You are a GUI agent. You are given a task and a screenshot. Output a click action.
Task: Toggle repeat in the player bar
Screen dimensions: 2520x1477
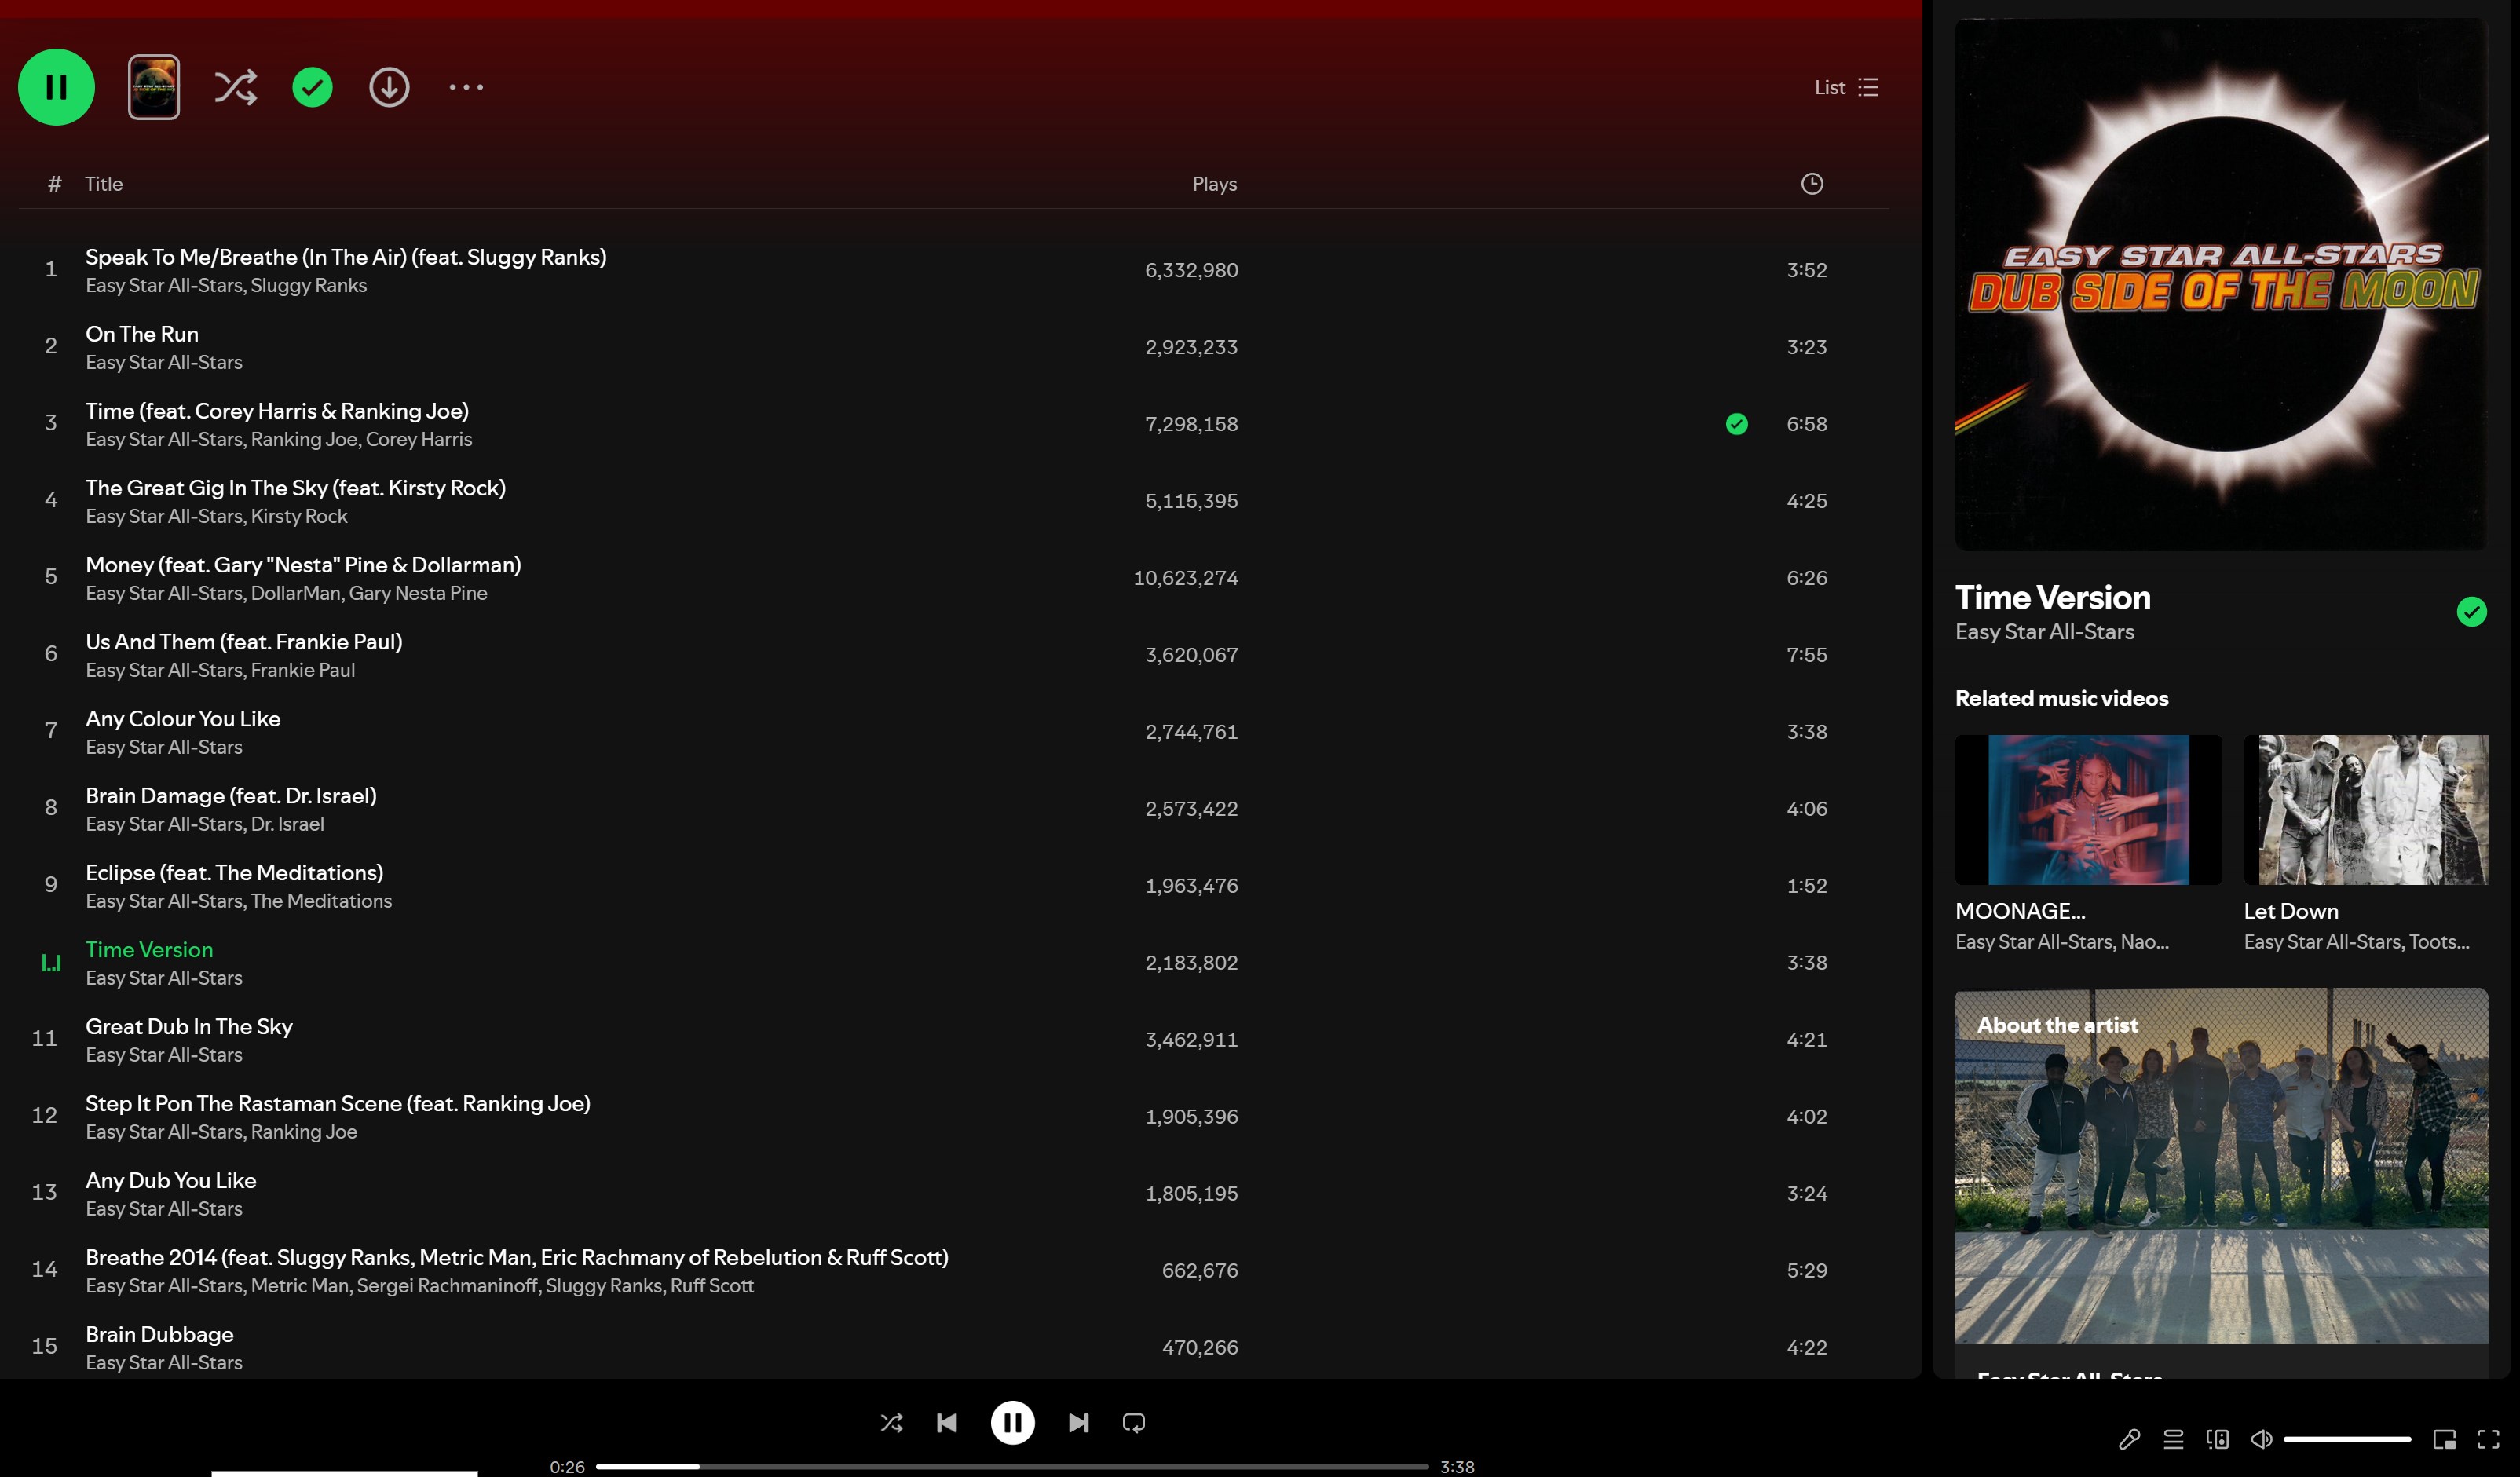pyautogui.click(x=1133, y=1422)
